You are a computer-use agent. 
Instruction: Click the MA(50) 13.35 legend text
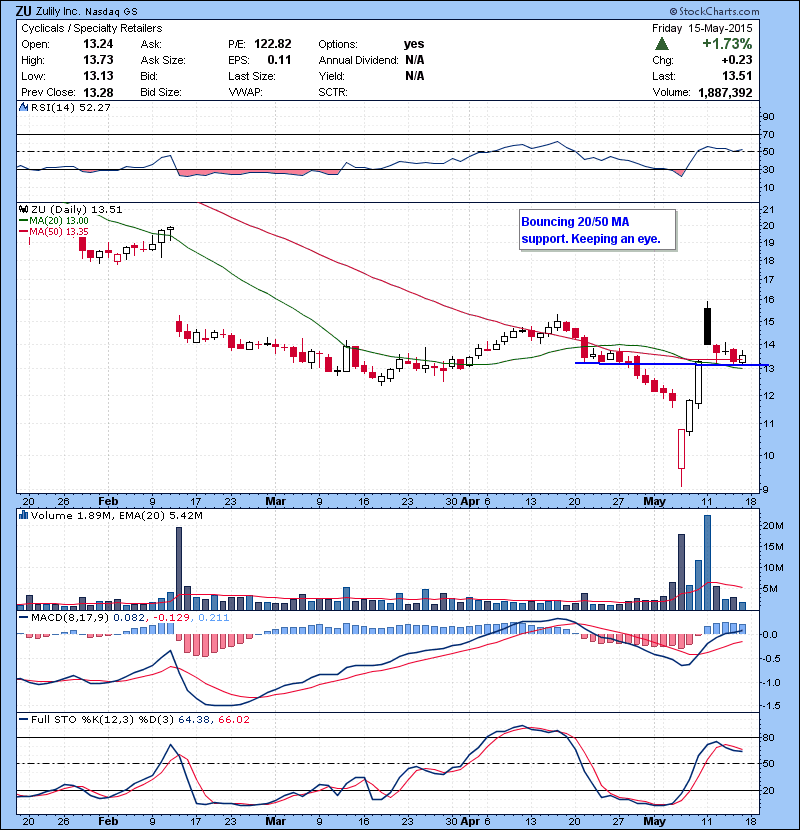[59, 232]
